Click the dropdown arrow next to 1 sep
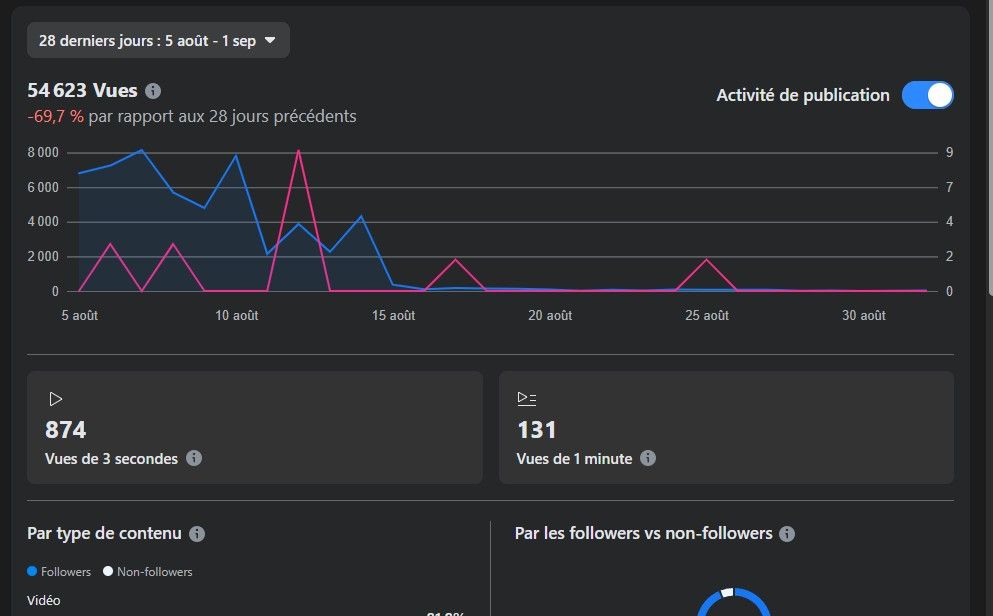 [270, 41]
